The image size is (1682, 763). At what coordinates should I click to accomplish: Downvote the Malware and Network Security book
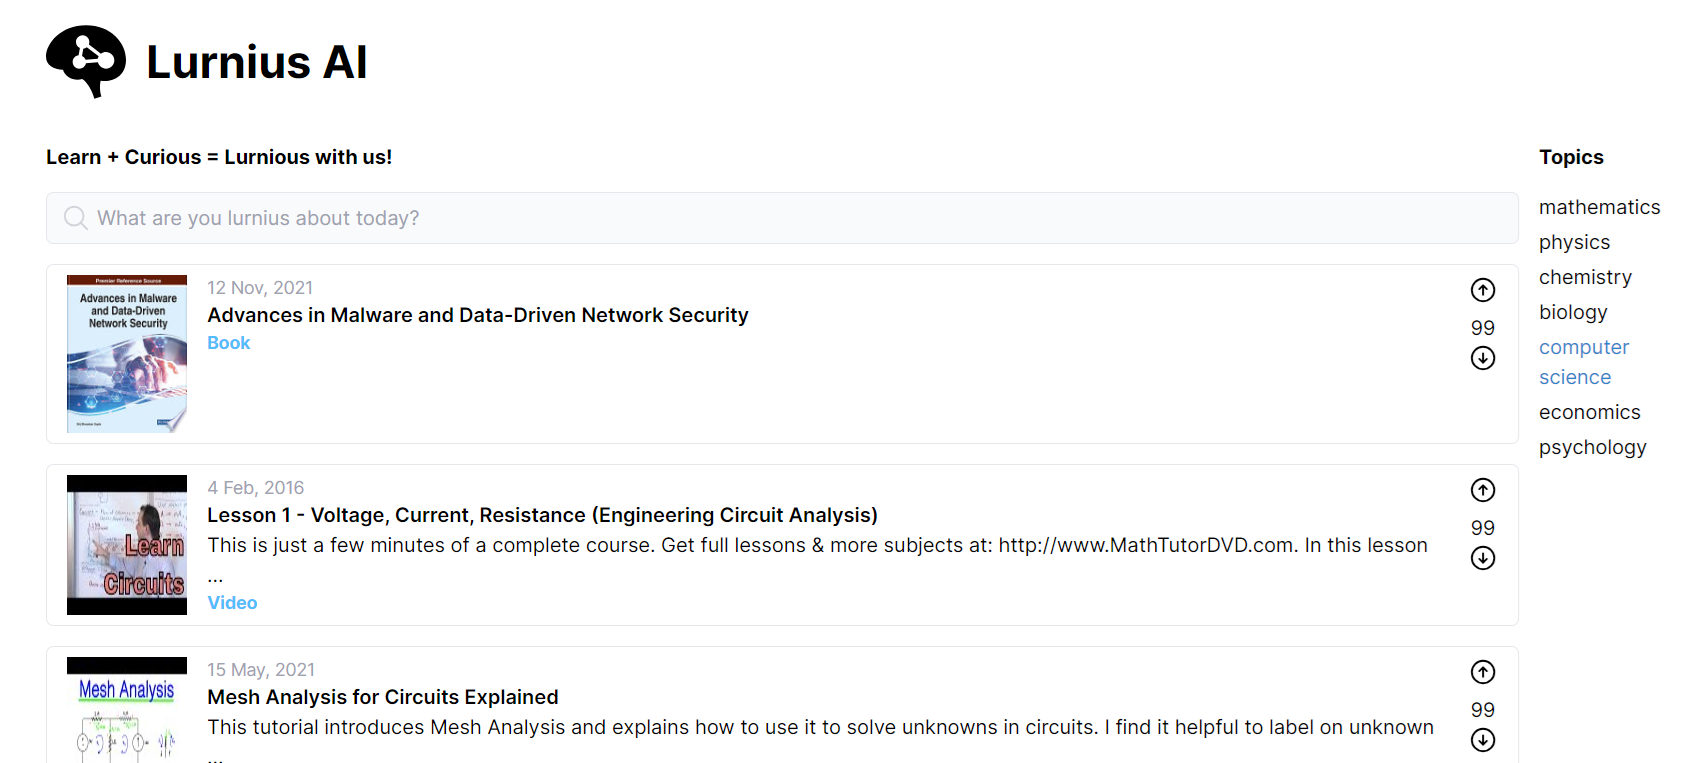[1482, 358]
